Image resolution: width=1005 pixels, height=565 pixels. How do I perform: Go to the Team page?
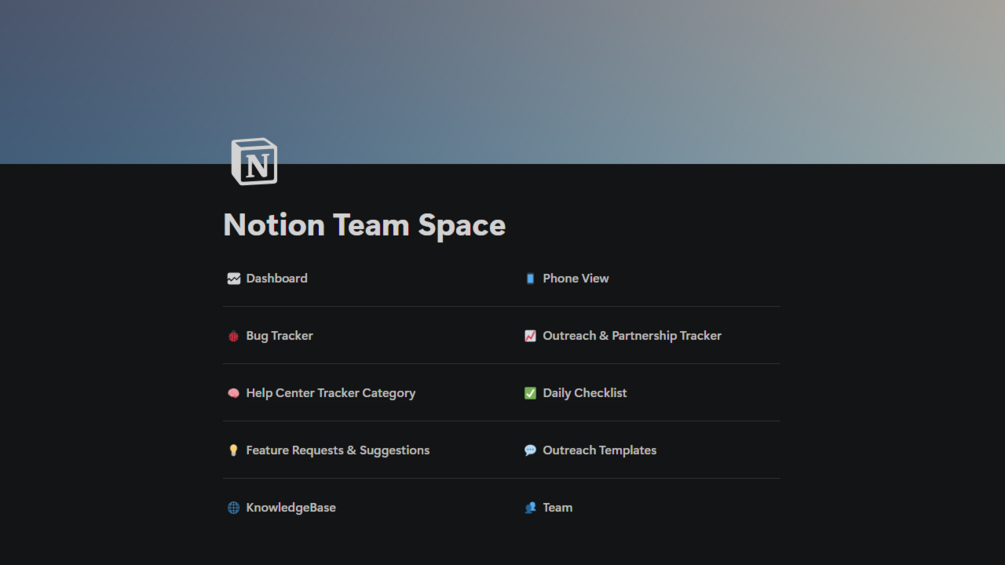click(x=558, y=507)
